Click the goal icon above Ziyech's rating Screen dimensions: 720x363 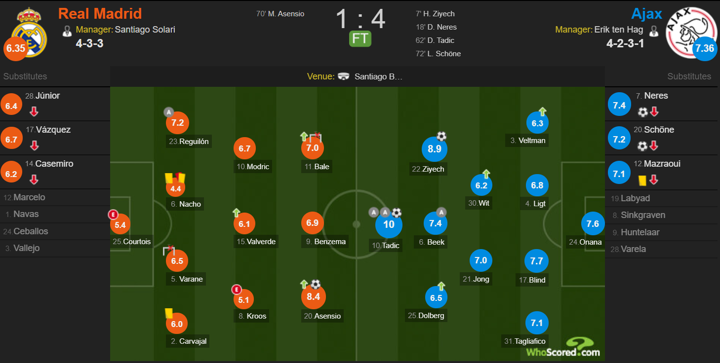pyautogui.click(x=441, y=136)
